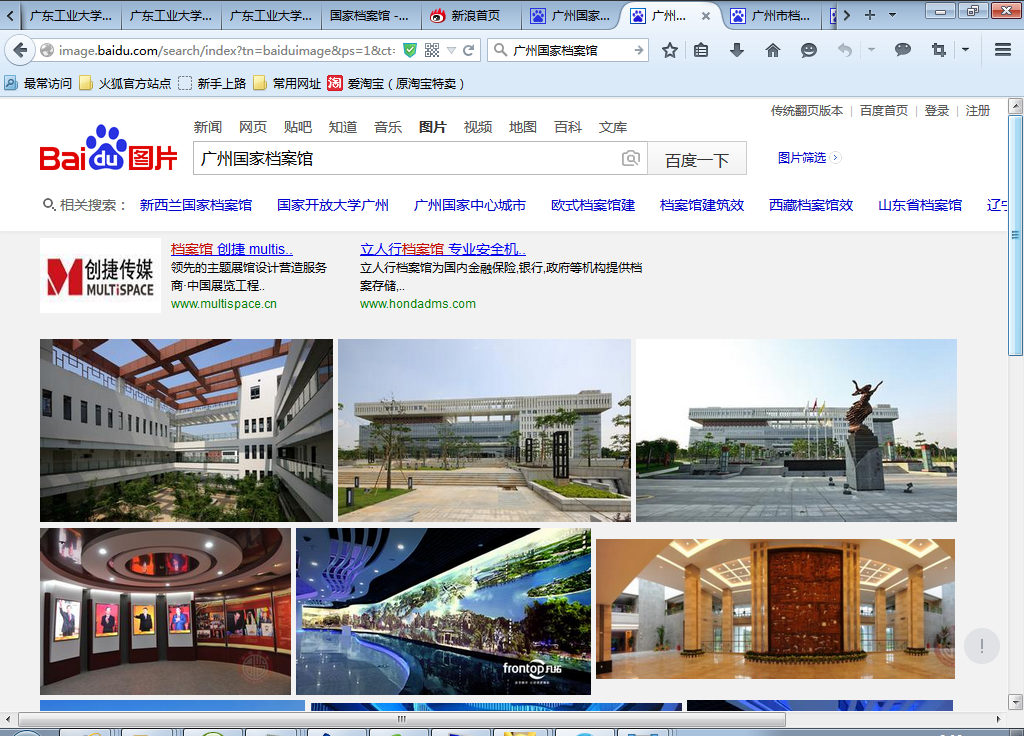Open the thumbnail of statue in plaza
The image size is (1024, 736).
point(796,430)
